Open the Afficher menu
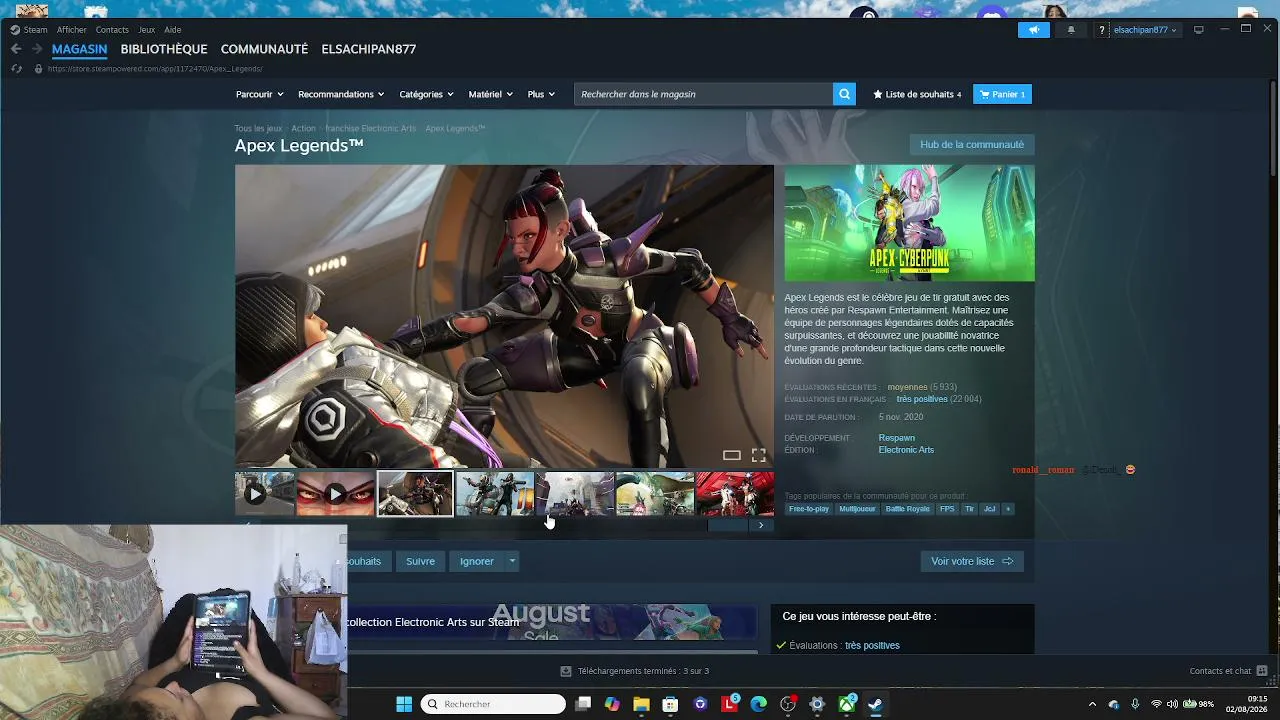The height and width of the screenshot is (720, 1280). pyautogui.click(x=72, y=30)
